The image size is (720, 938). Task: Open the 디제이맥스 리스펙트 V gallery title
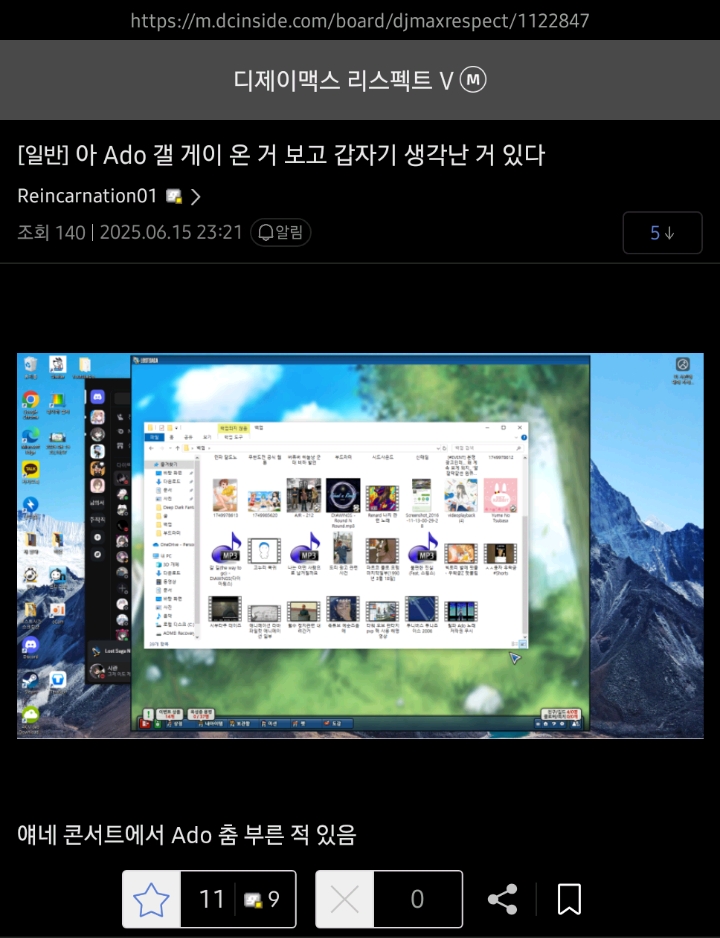pyautogui.click(x=343, y=80)
